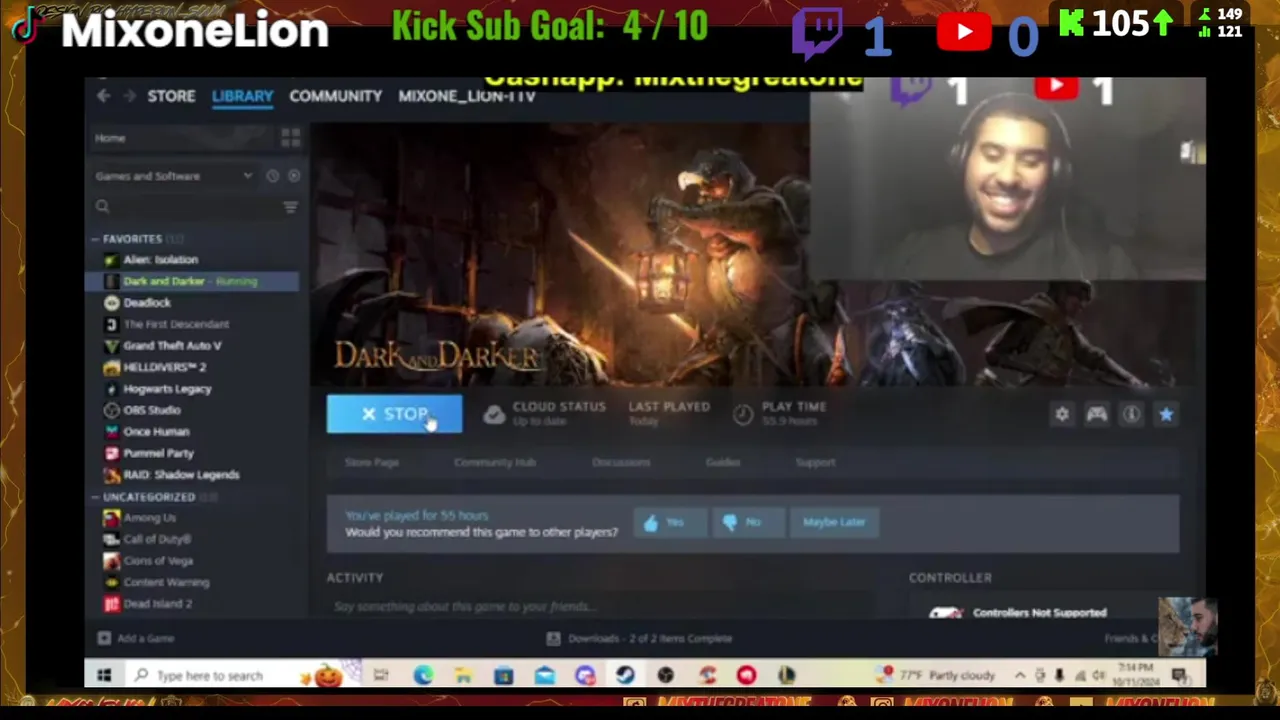Open the weather widget showing Partly cloudy
This screenshot has width=1280, height=720.
click(938, 676)
